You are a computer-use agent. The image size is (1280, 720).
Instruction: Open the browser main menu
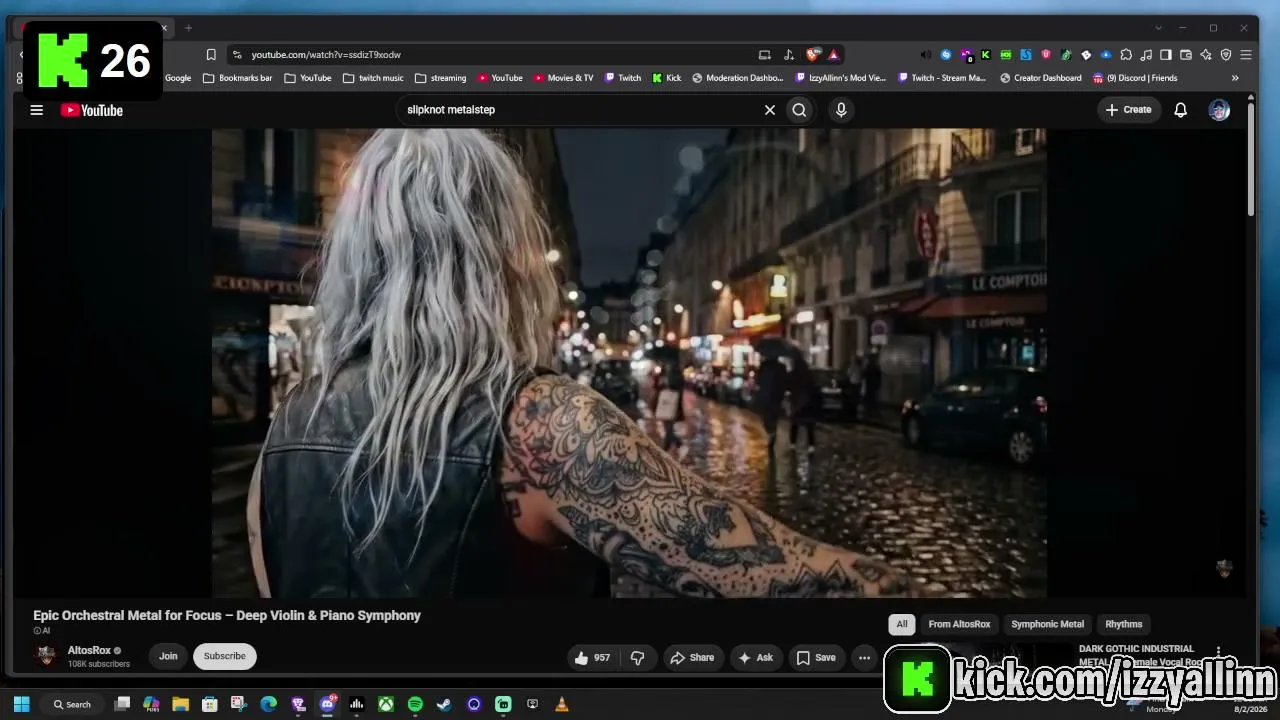[x=1246, y=55]
